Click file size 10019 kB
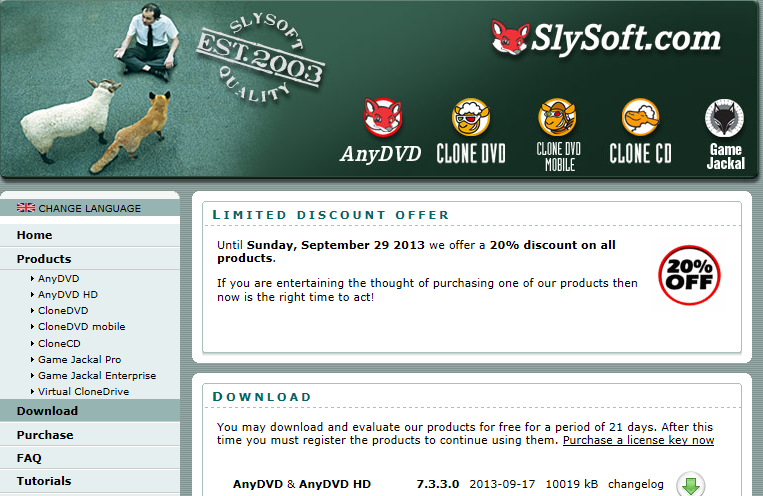Image resolution: width=763 pixels, height=496 pixels. [x=572, y=484]
